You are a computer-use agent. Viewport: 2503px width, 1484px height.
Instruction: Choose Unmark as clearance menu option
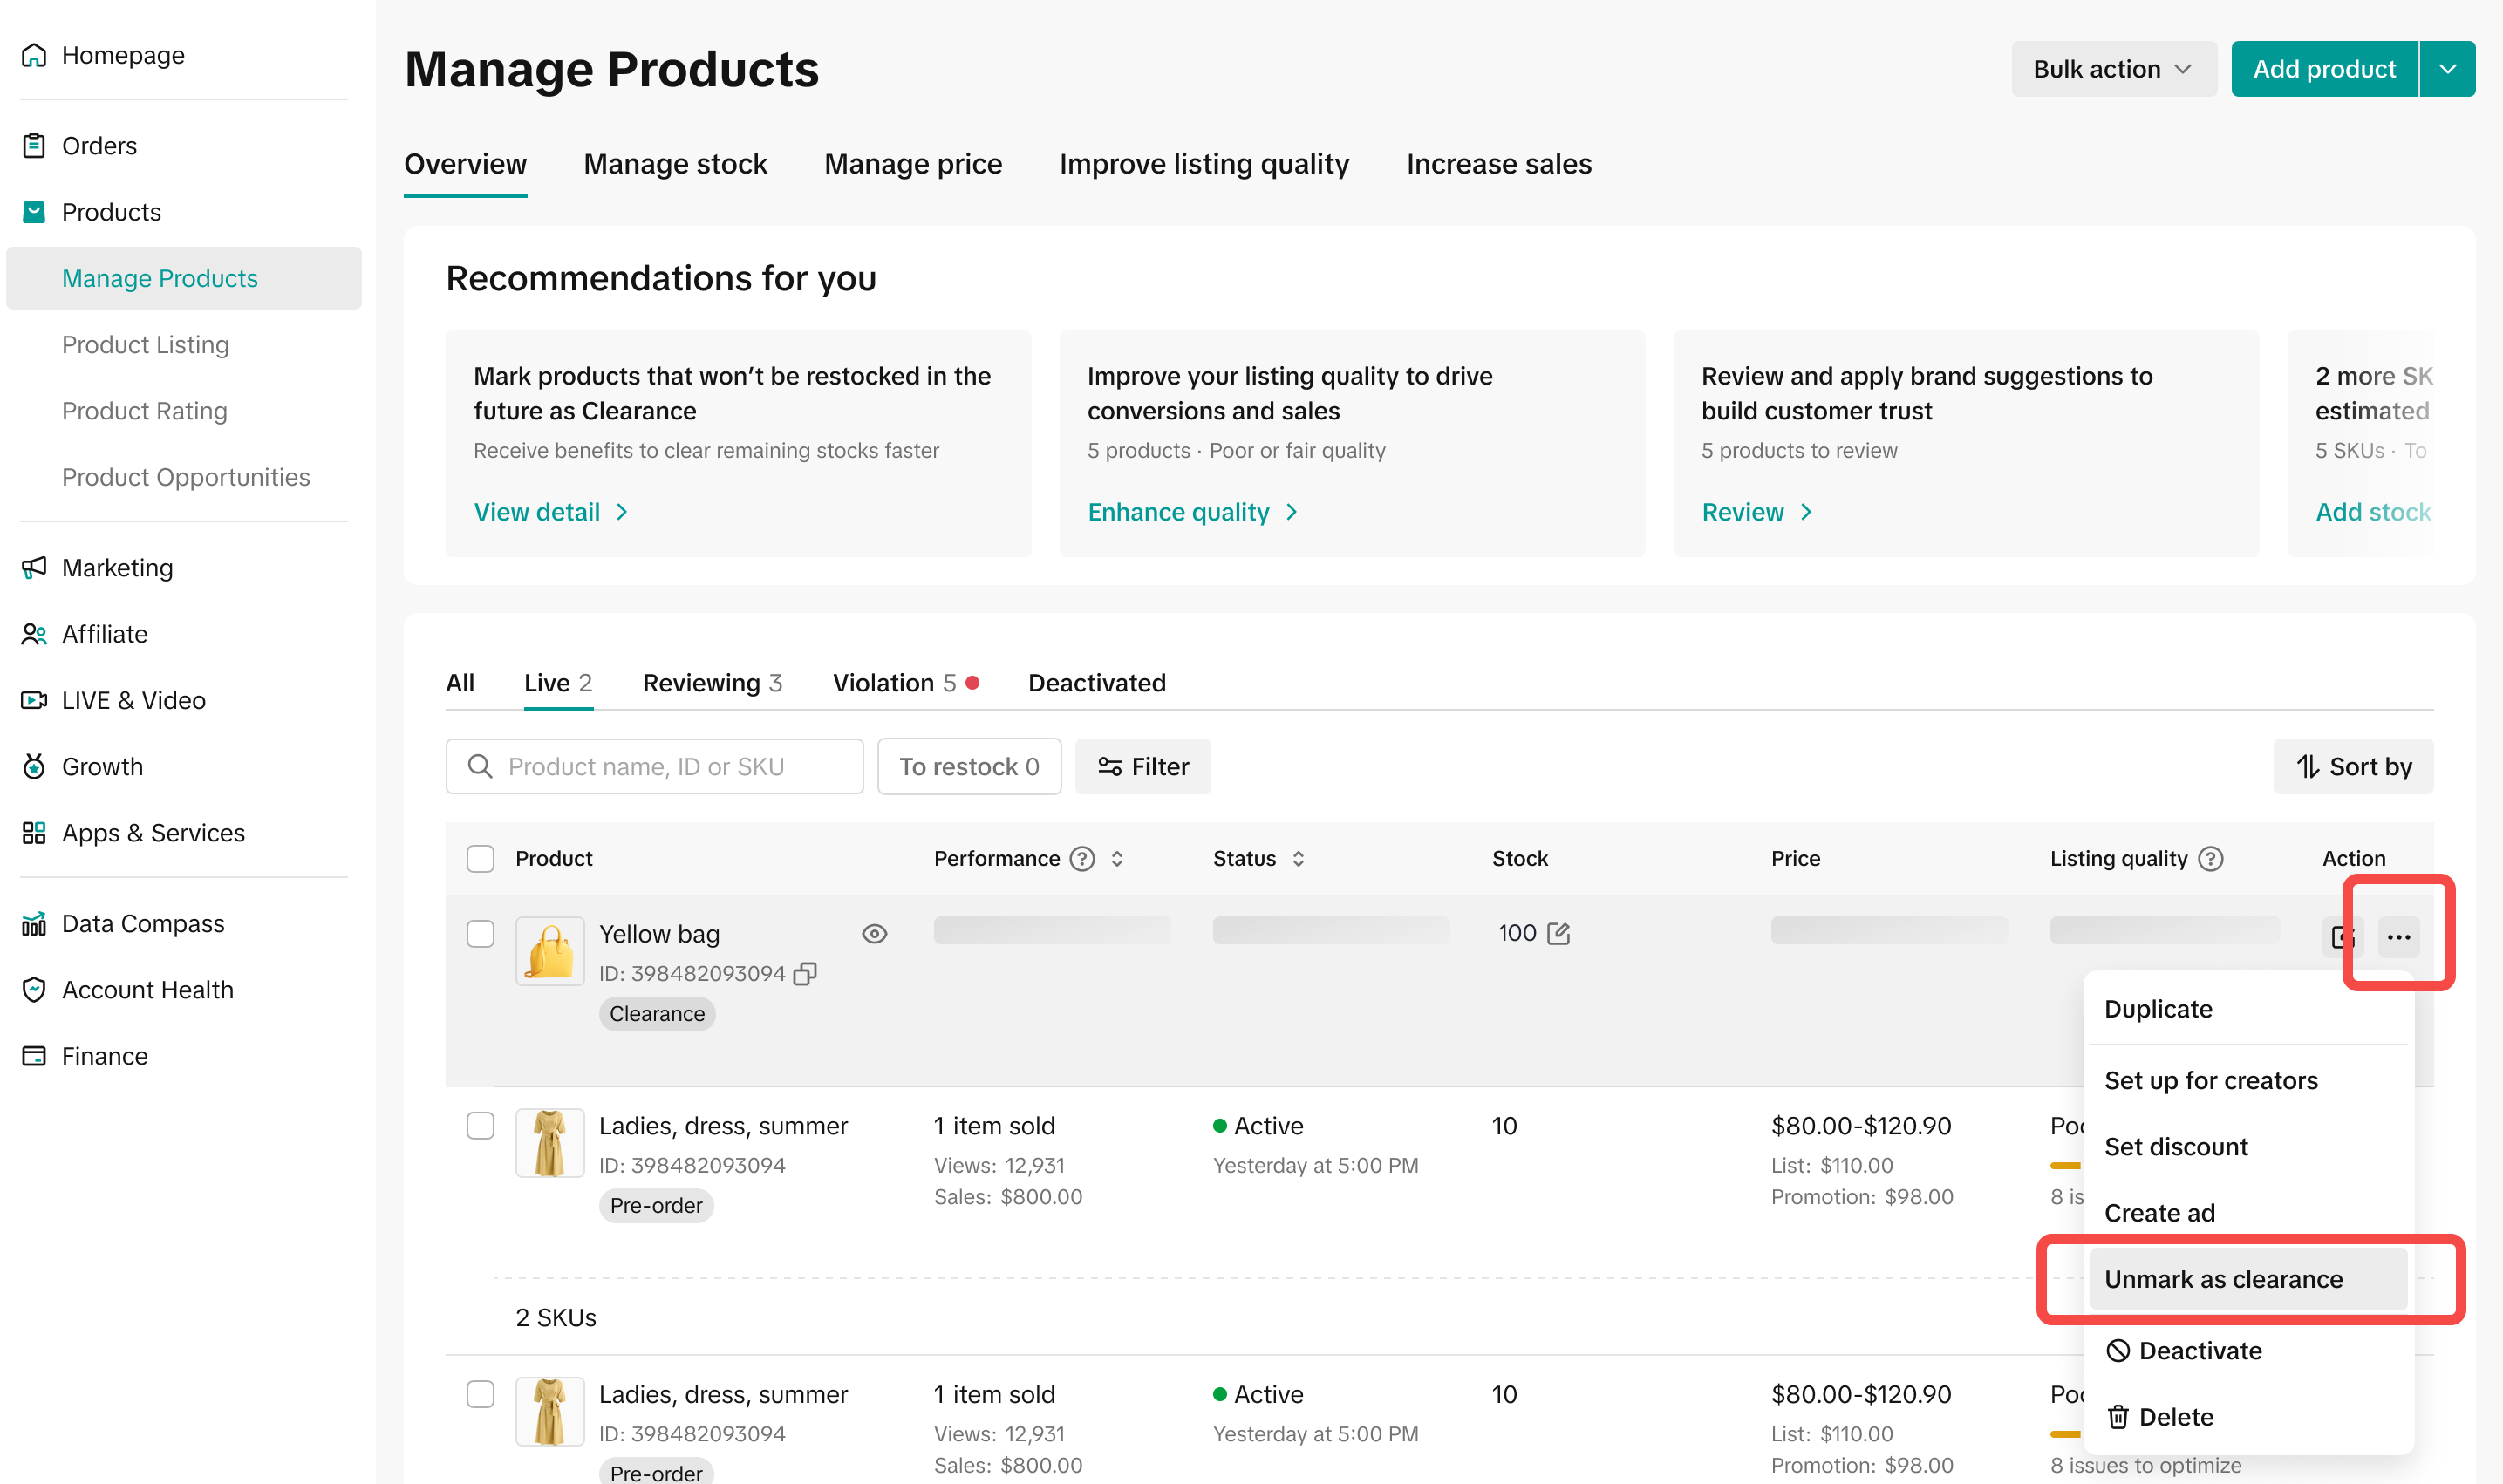coord(2223,1279)
